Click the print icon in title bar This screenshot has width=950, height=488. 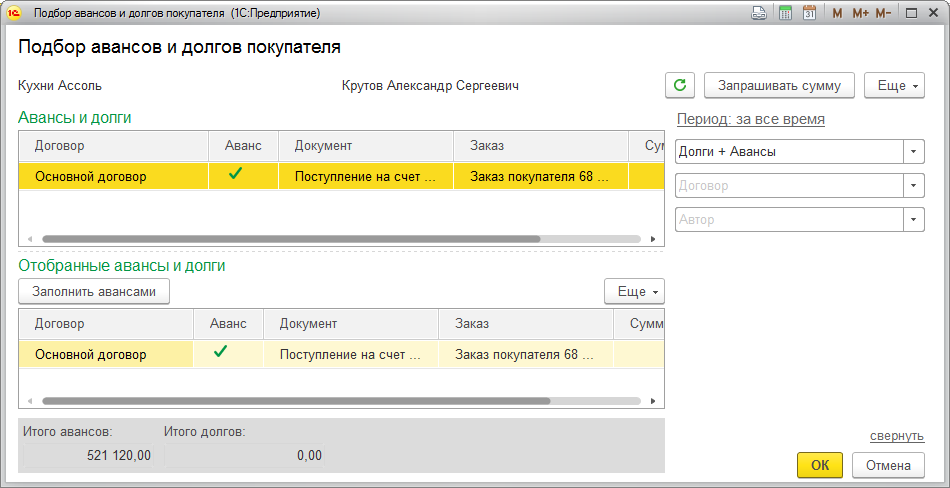pyautogui.click(x=759, y=14)
